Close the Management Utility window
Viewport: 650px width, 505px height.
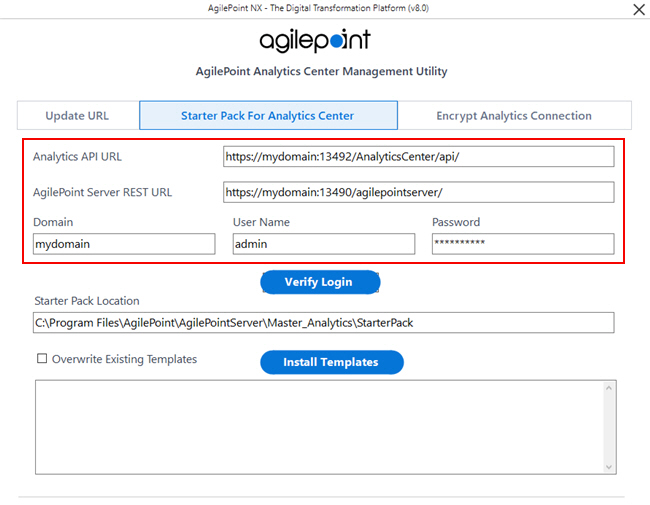coord(639,10)
